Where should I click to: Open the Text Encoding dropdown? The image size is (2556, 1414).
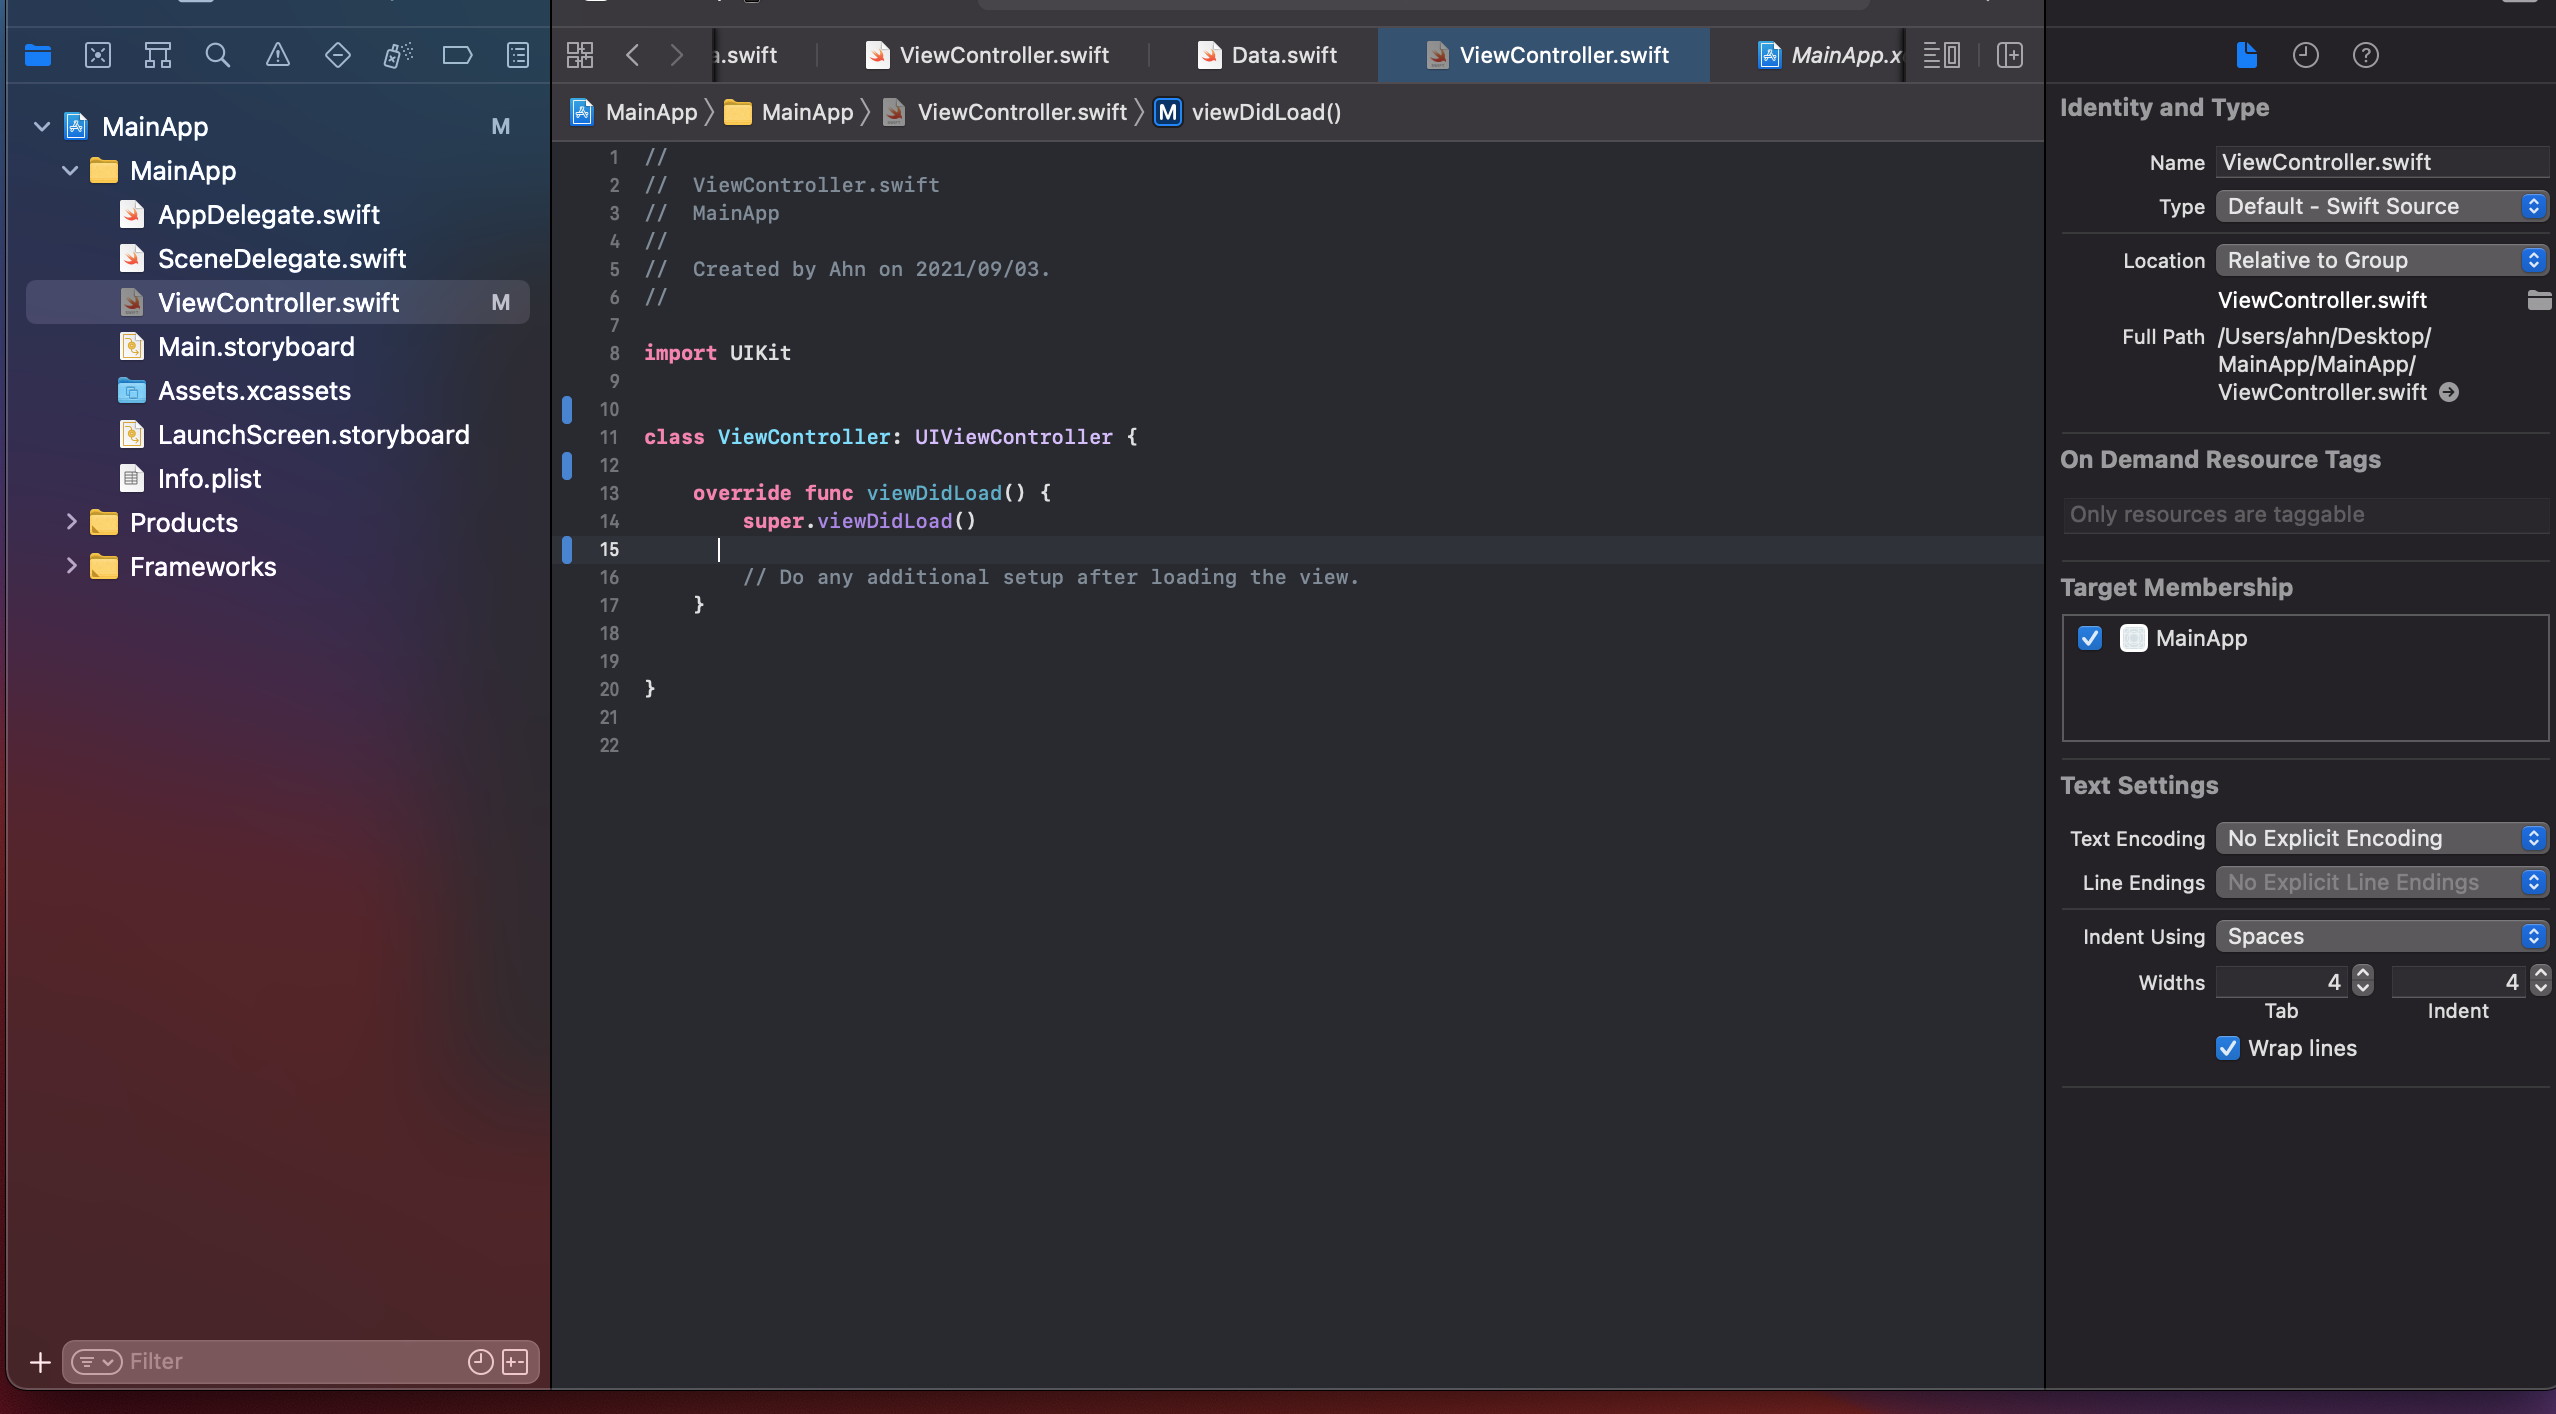2382,838
